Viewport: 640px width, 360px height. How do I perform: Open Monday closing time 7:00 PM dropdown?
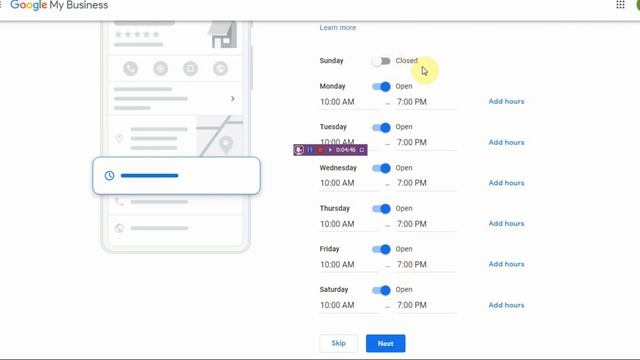[426, 102]
